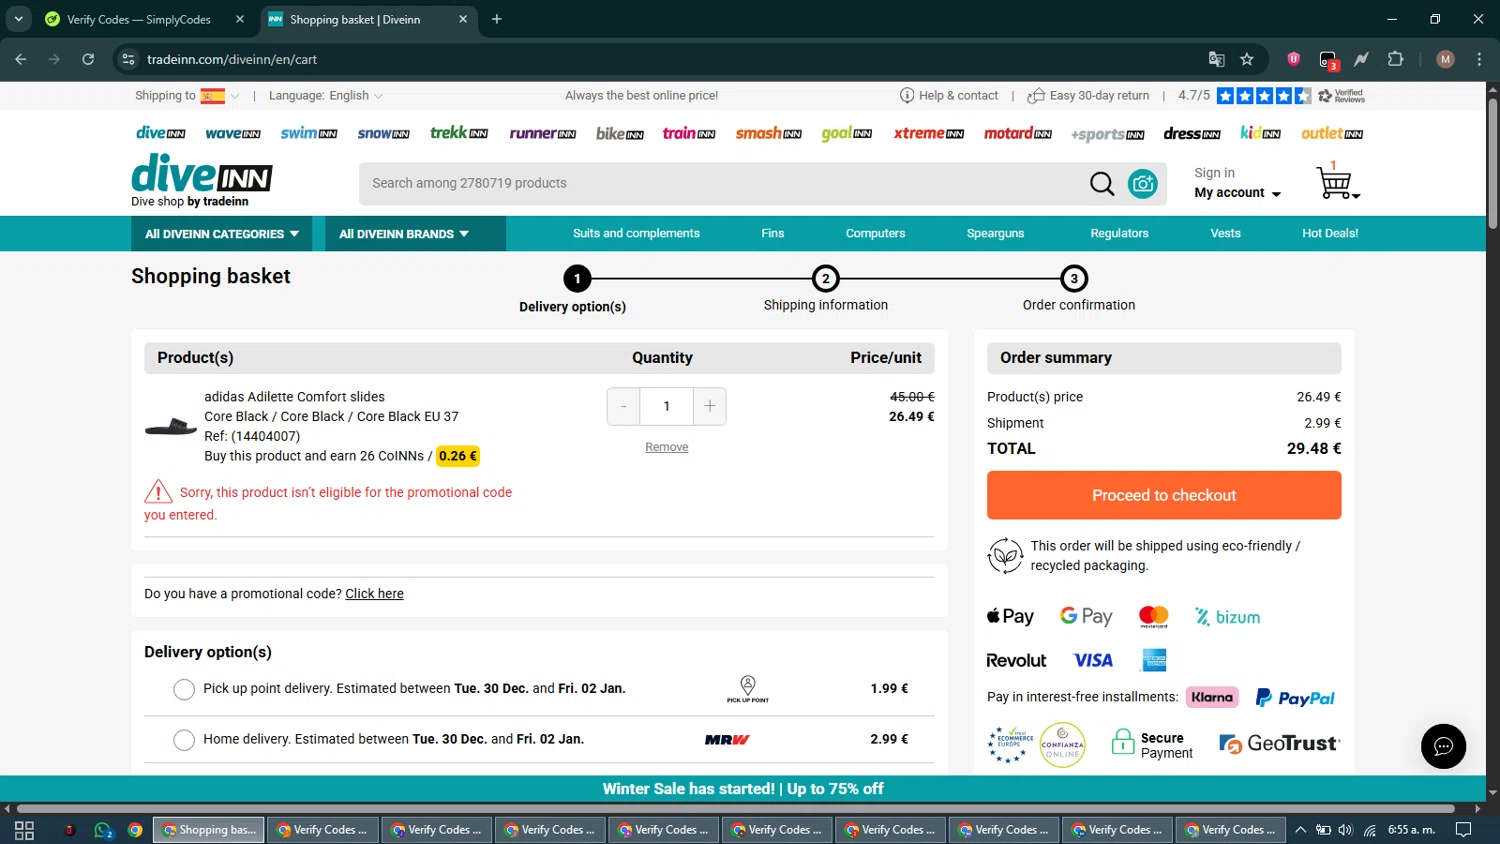Image resolution: width=1500 pixels, height=844 pixels.
Task: Reload the page
Action: coord(88,59)
